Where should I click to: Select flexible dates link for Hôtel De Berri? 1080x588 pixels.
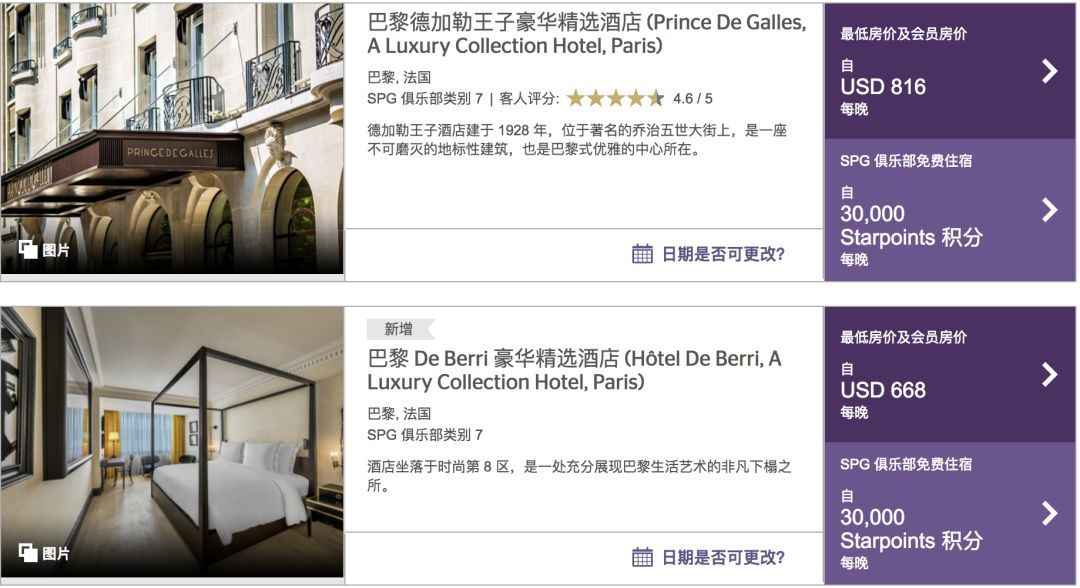pos(723,557)
